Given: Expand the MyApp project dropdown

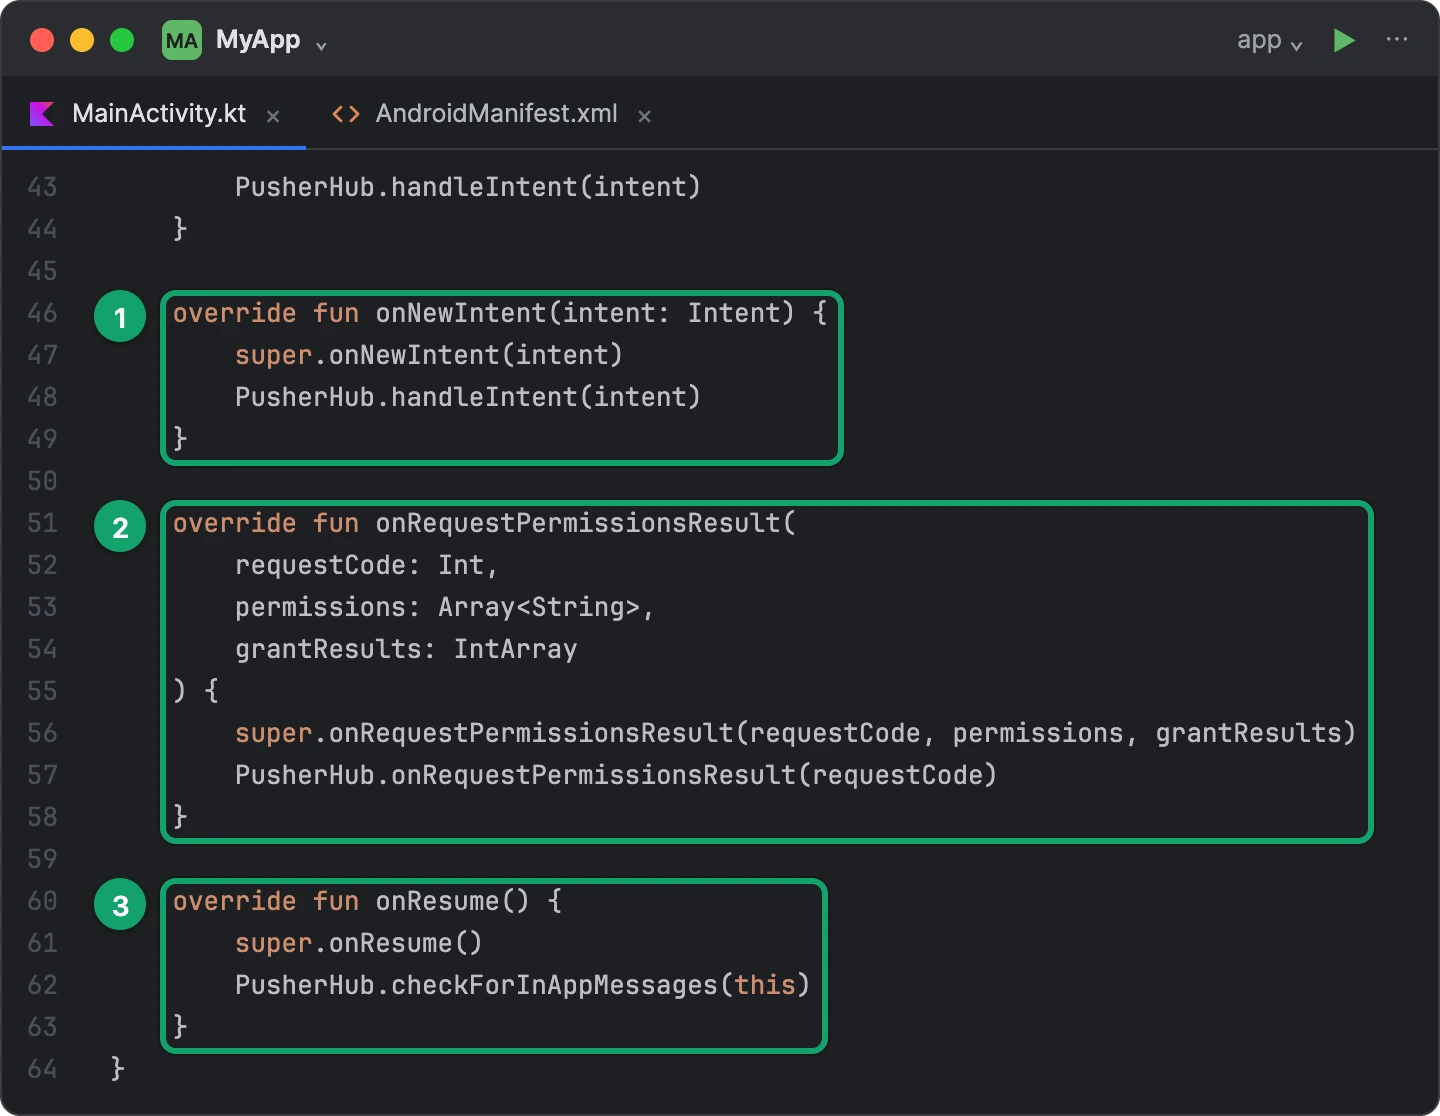Looking at the screenshot, I should [321, 46].
